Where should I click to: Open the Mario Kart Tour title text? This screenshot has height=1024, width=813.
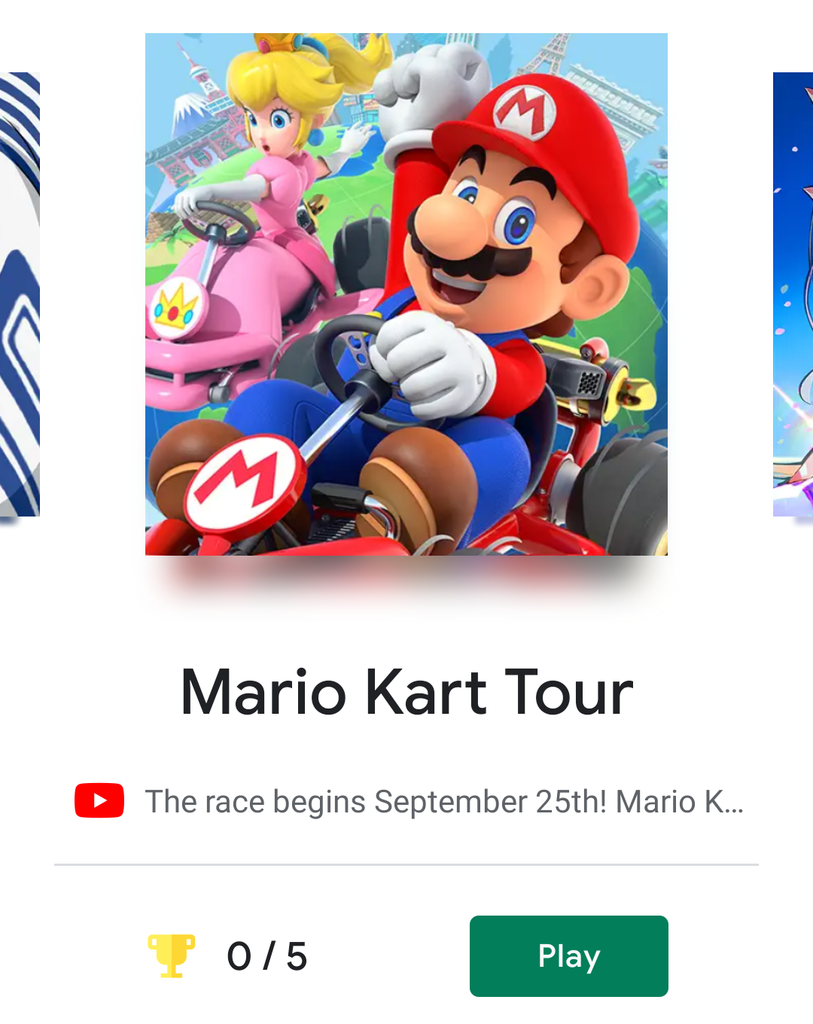click(x=407, y=692)
